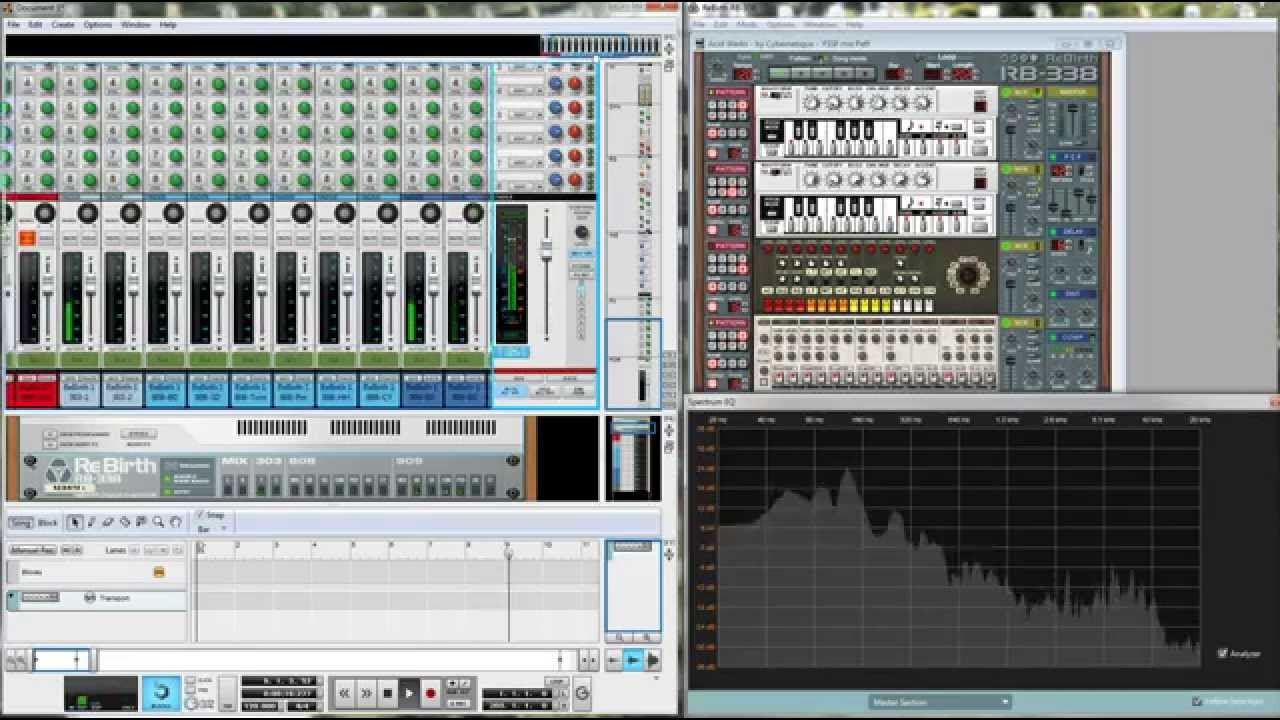Click the Rewind transport button
This screenshot has height=720, width=1280.
pyautogui.click(x=344, y=693)
